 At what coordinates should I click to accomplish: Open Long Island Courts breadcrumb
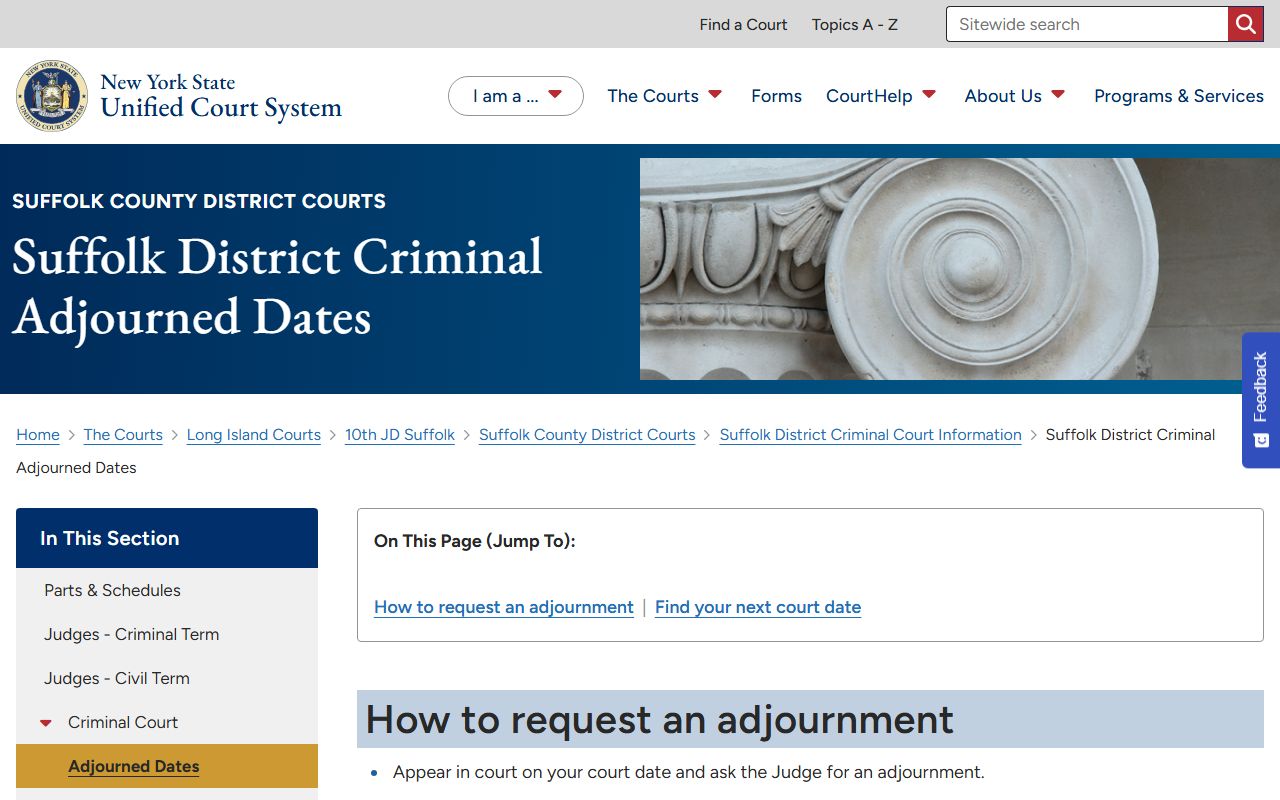[254, 435]
